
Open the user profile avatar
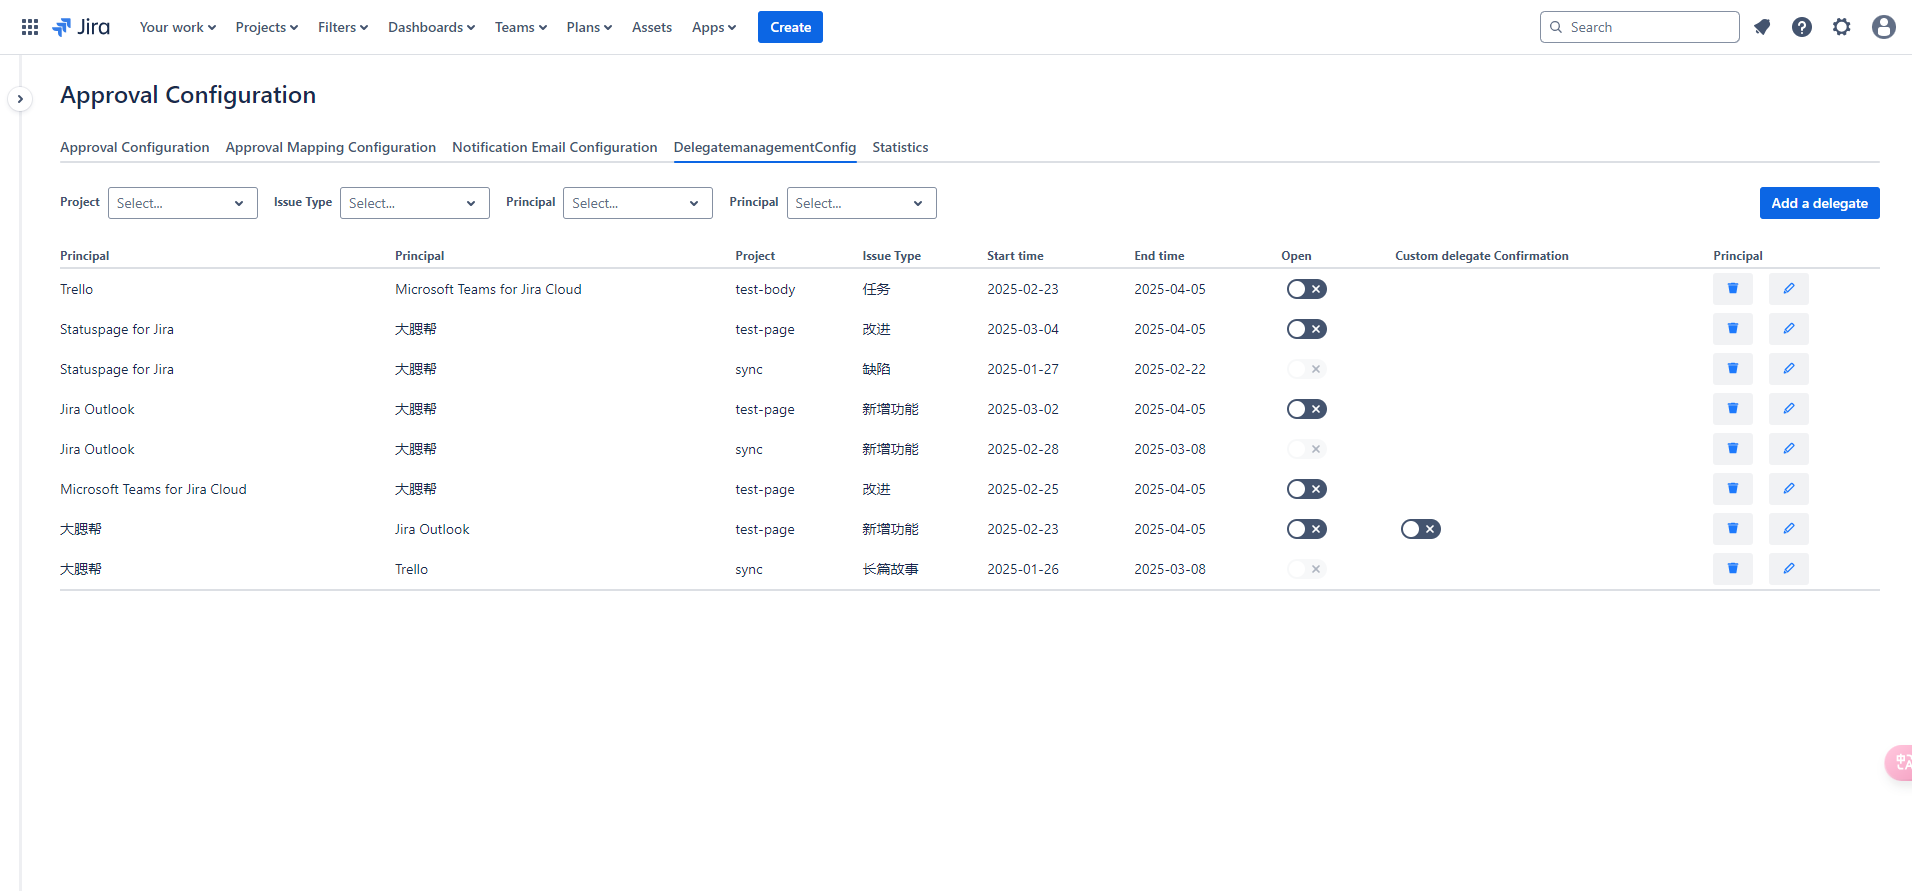click(x=1884, y=27)
